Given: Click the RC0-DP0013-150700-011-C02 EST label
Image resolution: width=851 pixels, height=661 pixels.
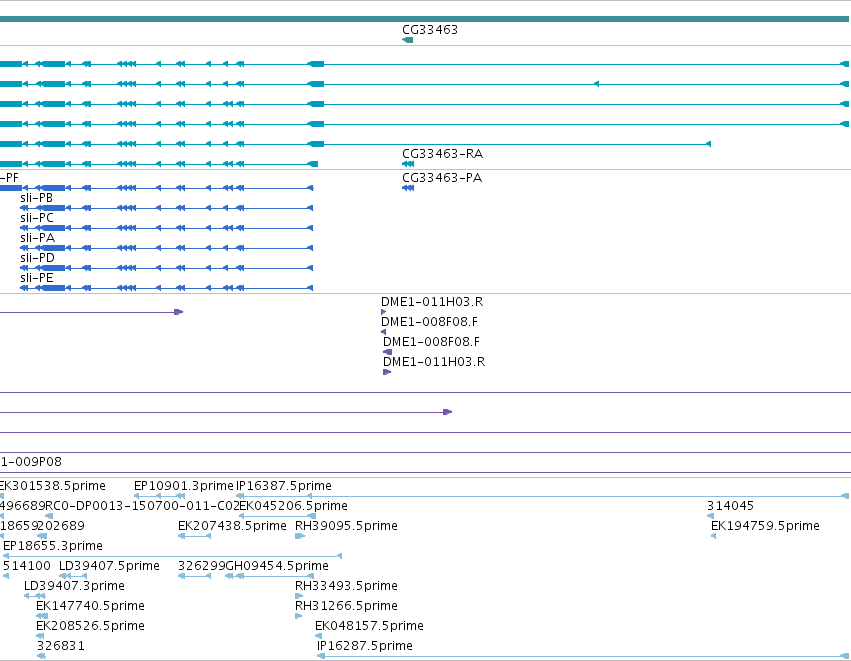Looking at the screenshot, I should (143, 506).
